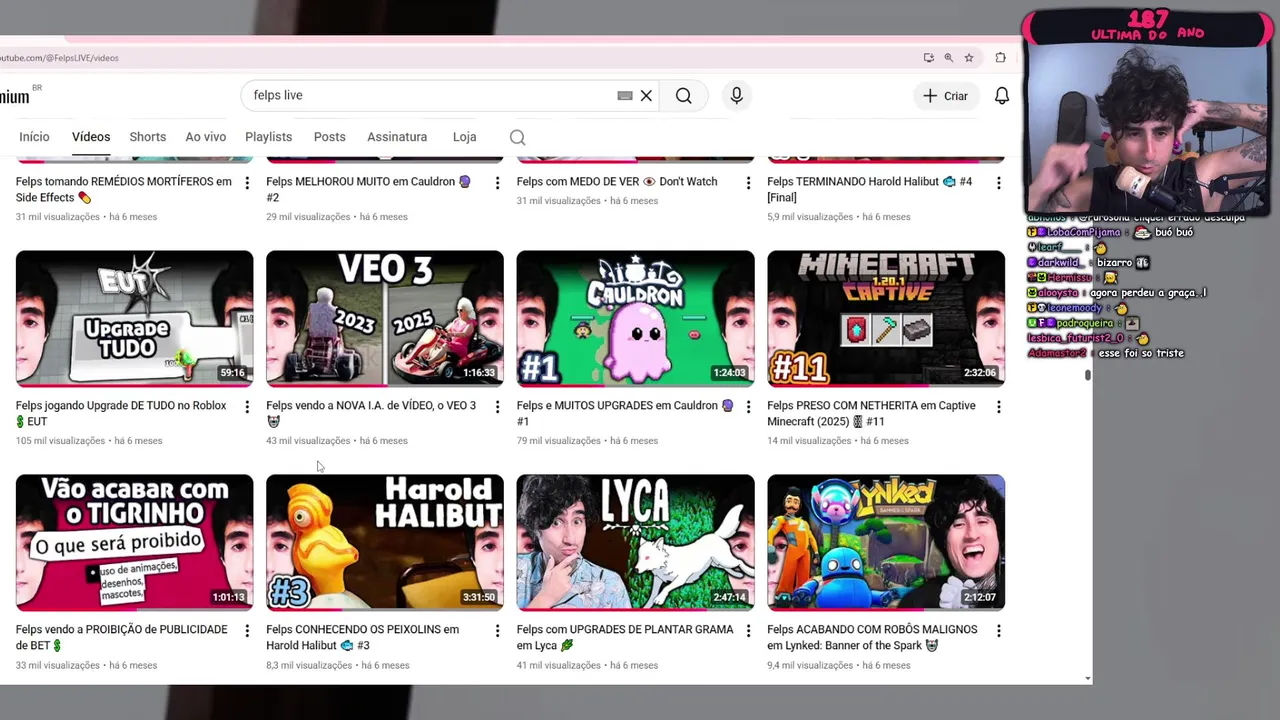Open 'Felps vendo a PROIBIÇÃO DE PUBLICIDADE' title
The image size is (1280, 720).
click(x=122, y=638)
